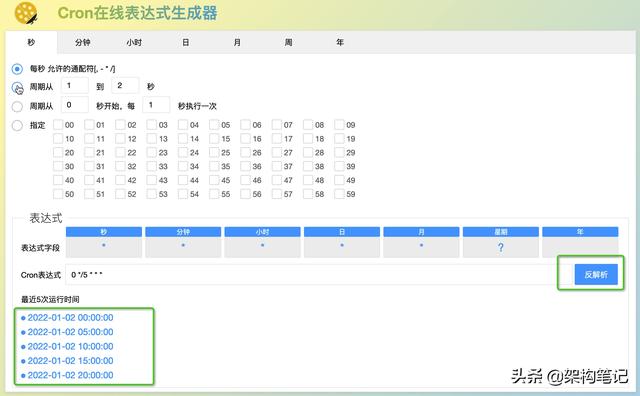Check the 00 second checkbox
The image size is (640, 396).
58,125
